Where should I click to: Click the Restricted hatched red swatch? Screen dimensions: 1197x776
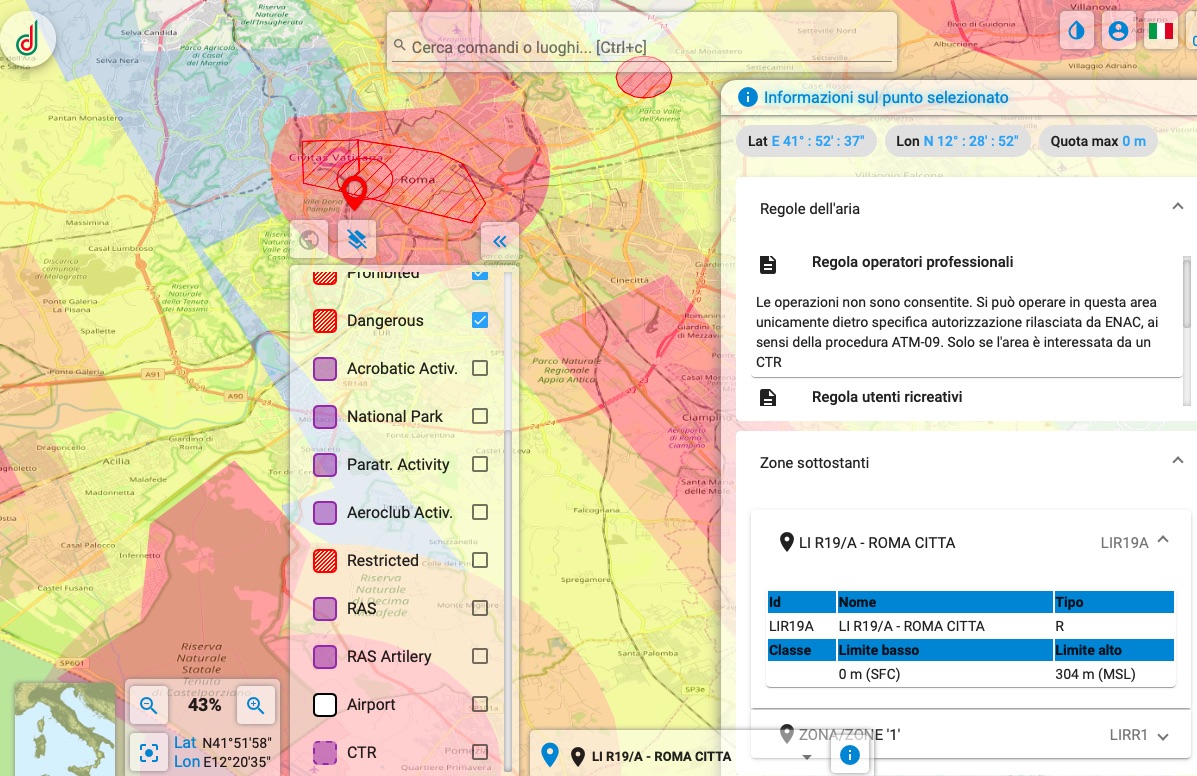325,561
